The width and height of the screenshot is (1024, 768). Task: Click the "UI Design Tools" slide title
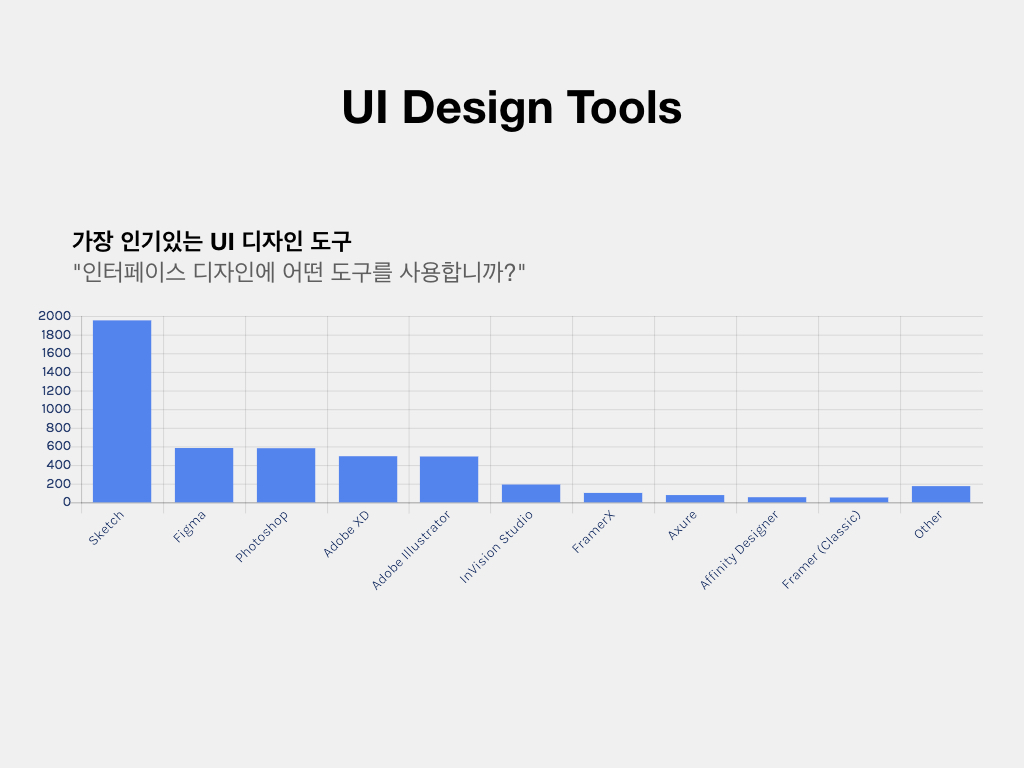pos(511,108)
